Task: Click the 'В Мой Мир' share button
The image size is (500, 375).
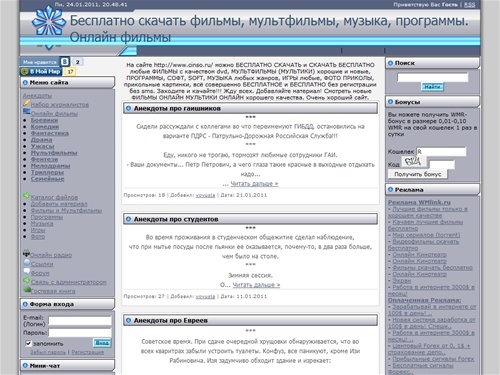Action: pyautogui.click(x=41, y=71)
